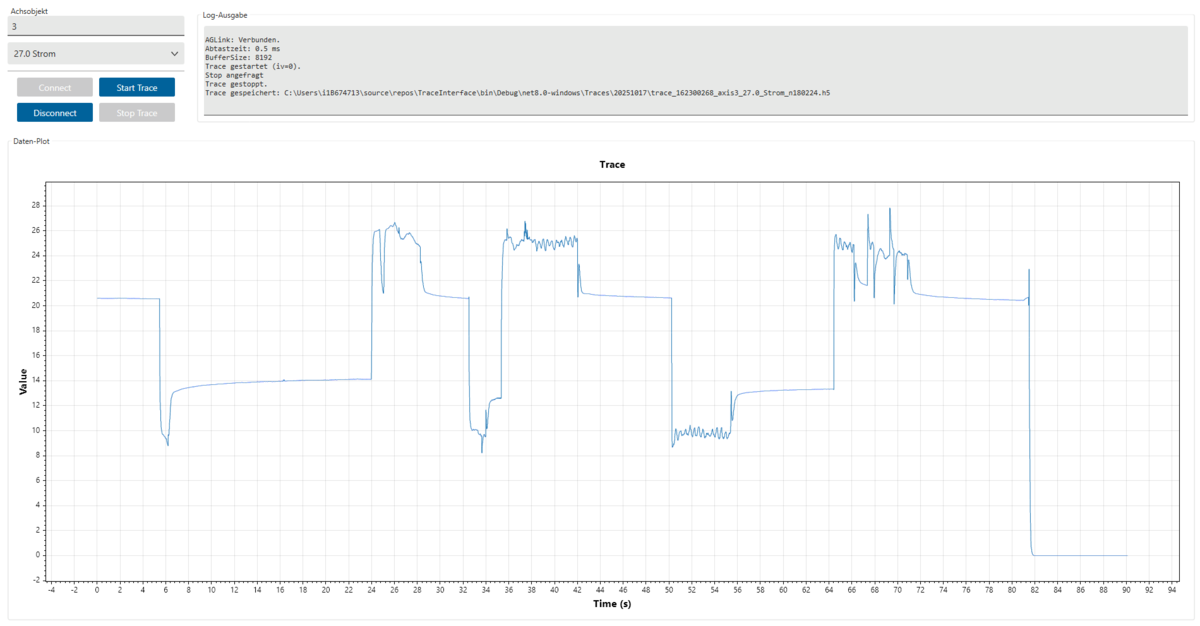The image size is (1200, 626).
Task: Click the Achsobjekt input field
Action: 95,26
